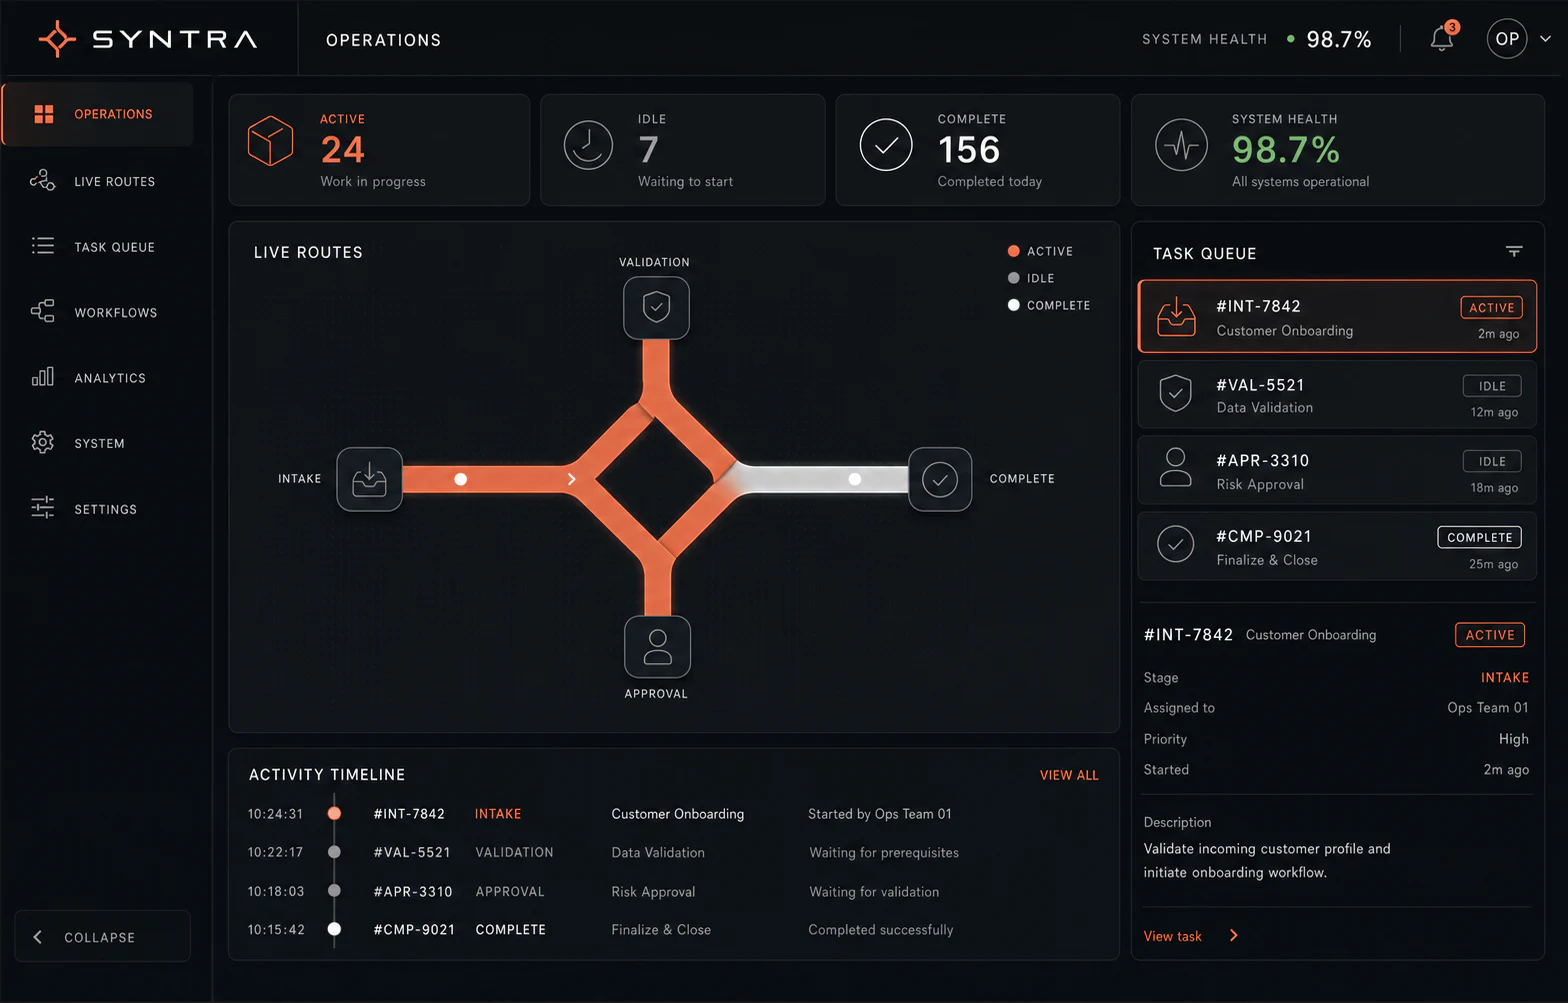Screen dimensions: 1568x1003
Task: Click the System gear icon
Action: tap(42, 442)
